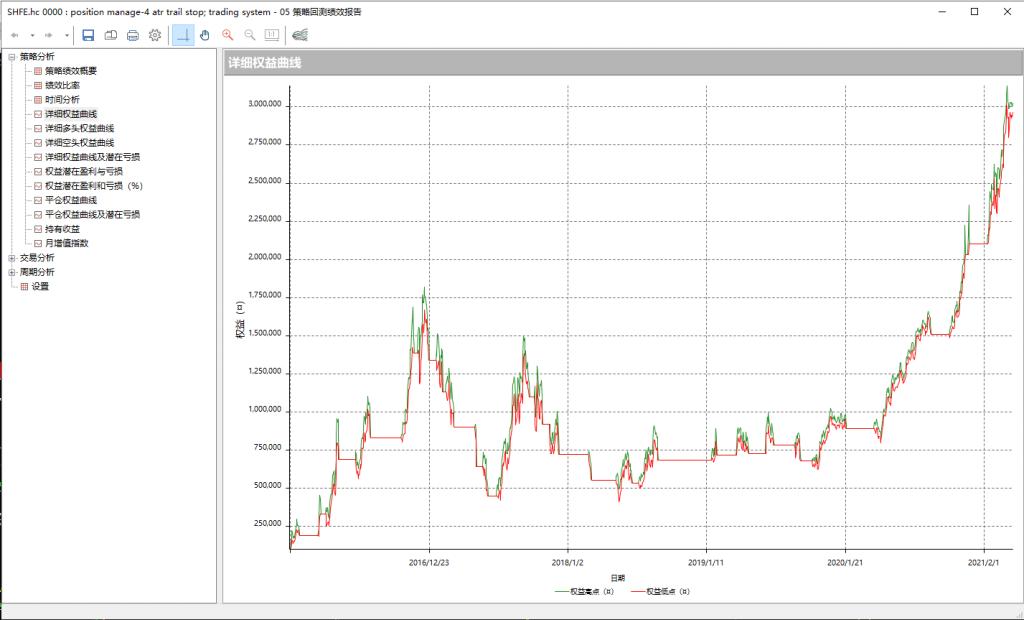Click the vertical 权益 y-axis title
The image size is (1024, 620).
pos(241,321)
